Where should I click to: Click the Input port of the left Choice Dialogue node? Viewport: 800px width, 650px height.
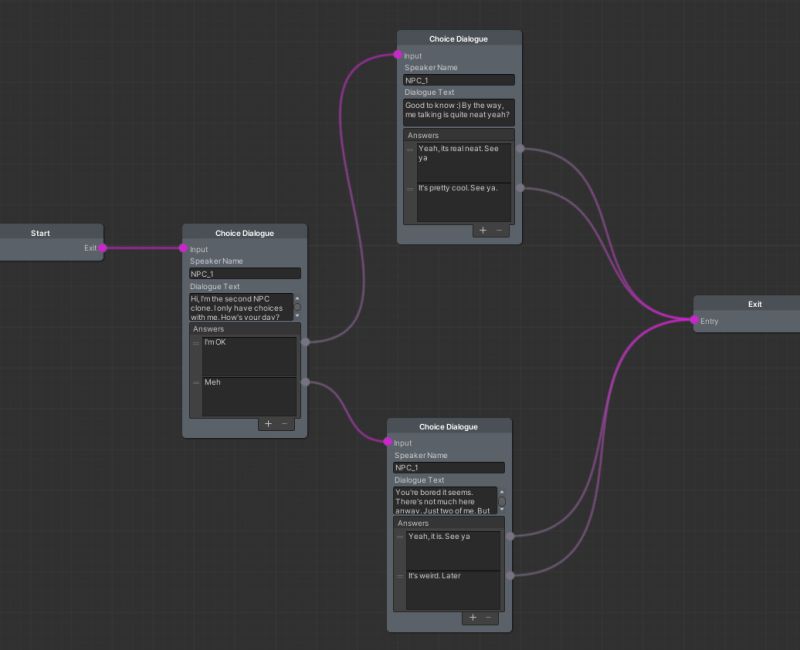point(184,249)
